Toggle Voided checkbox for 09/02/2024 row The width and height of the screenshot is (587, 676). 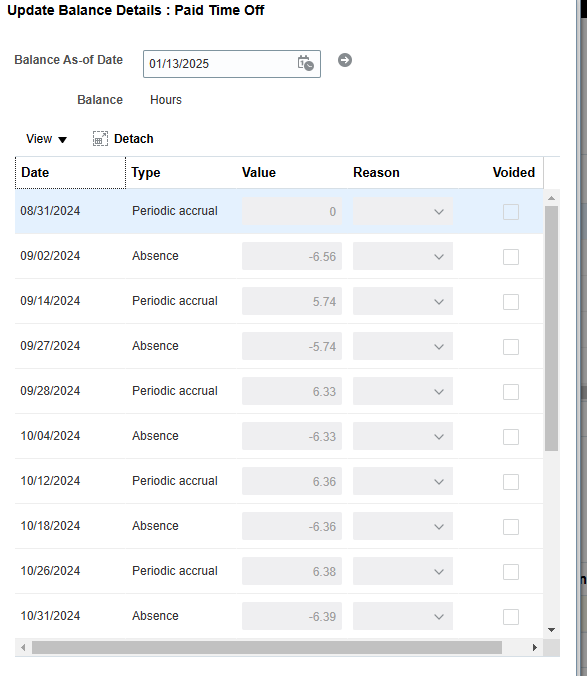[511, 257]
